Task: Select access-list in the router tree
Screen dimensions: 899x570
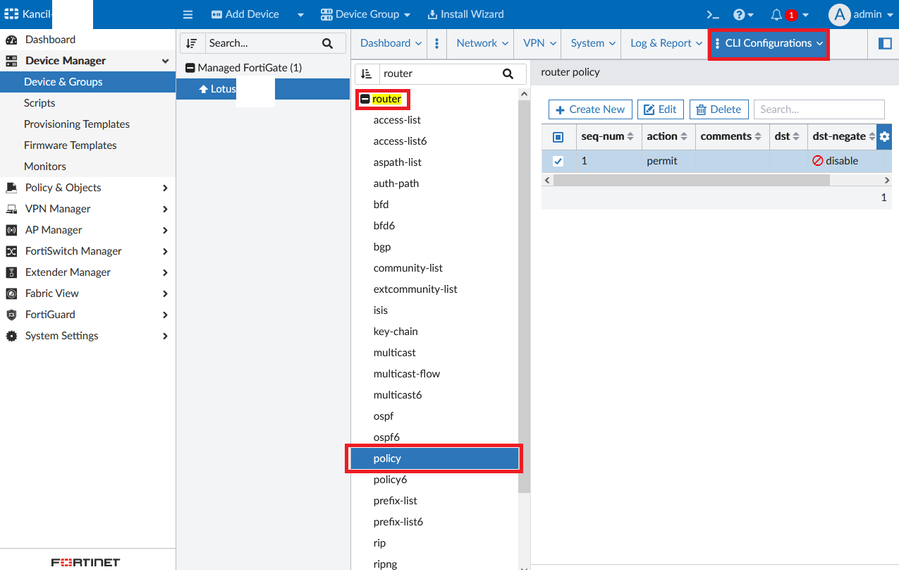Action: tap(397, 120)
